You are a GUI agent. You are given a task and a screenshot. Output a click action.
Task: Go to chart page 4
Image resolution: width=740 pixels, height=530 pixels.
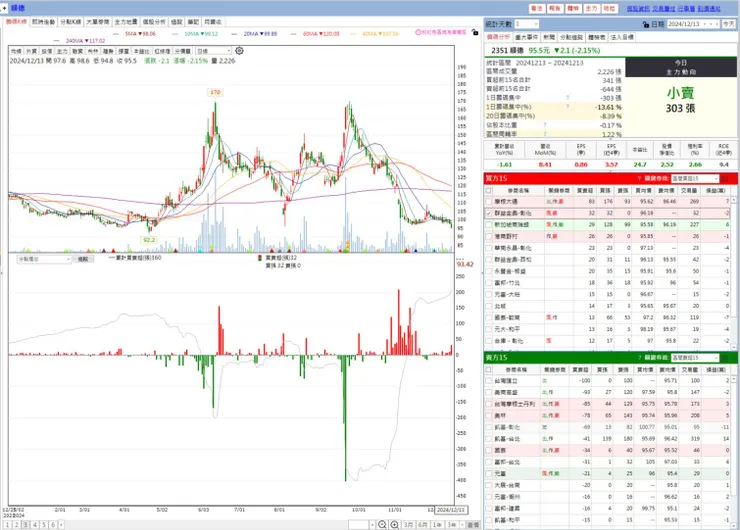point(35,524)
